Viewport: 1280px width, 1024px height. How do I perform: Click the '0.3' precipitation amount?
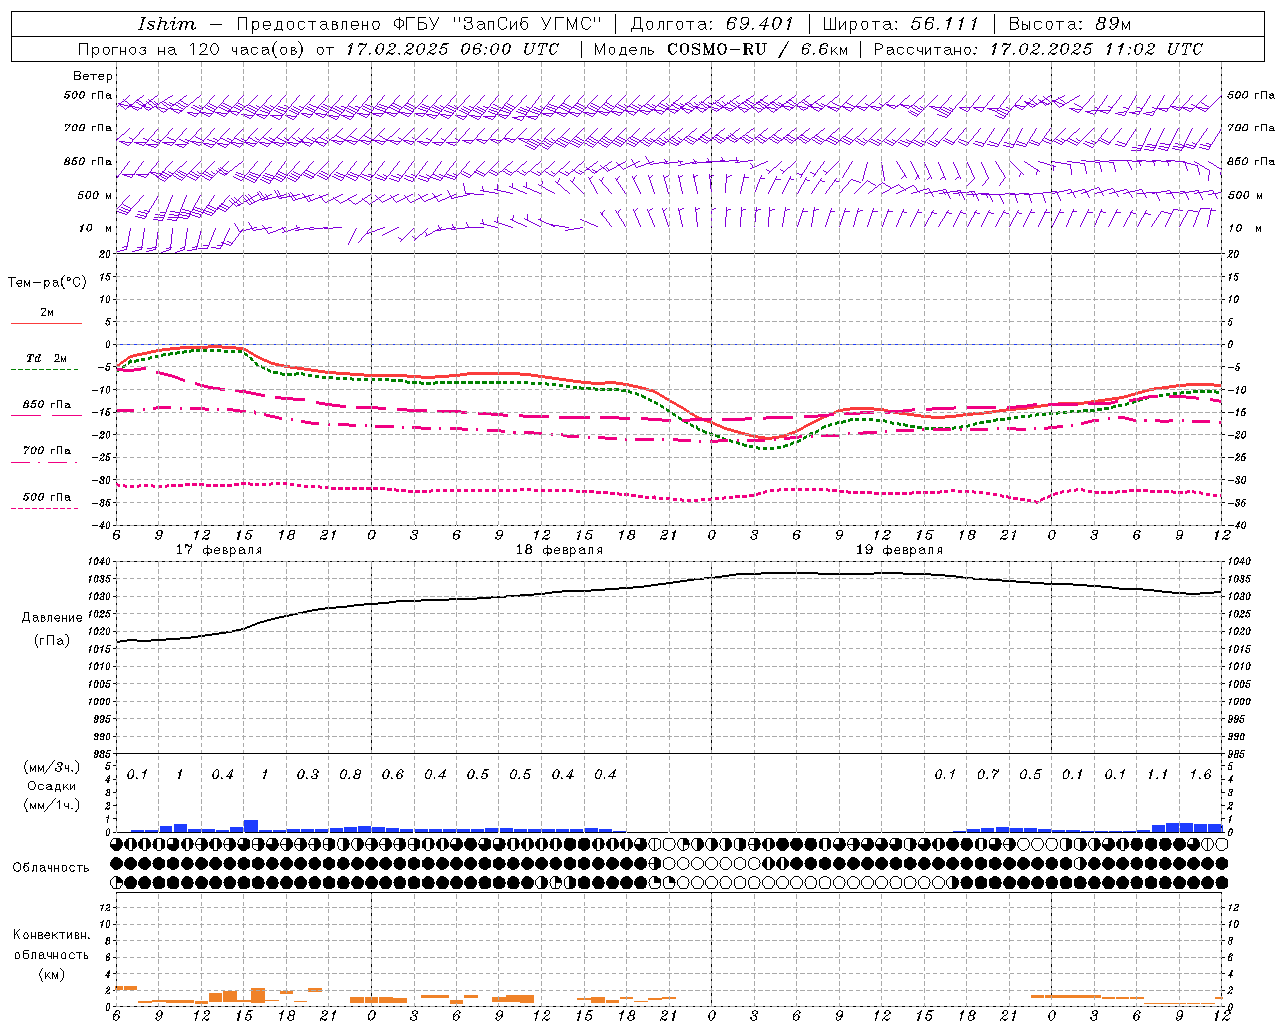[x=308, y=774]
